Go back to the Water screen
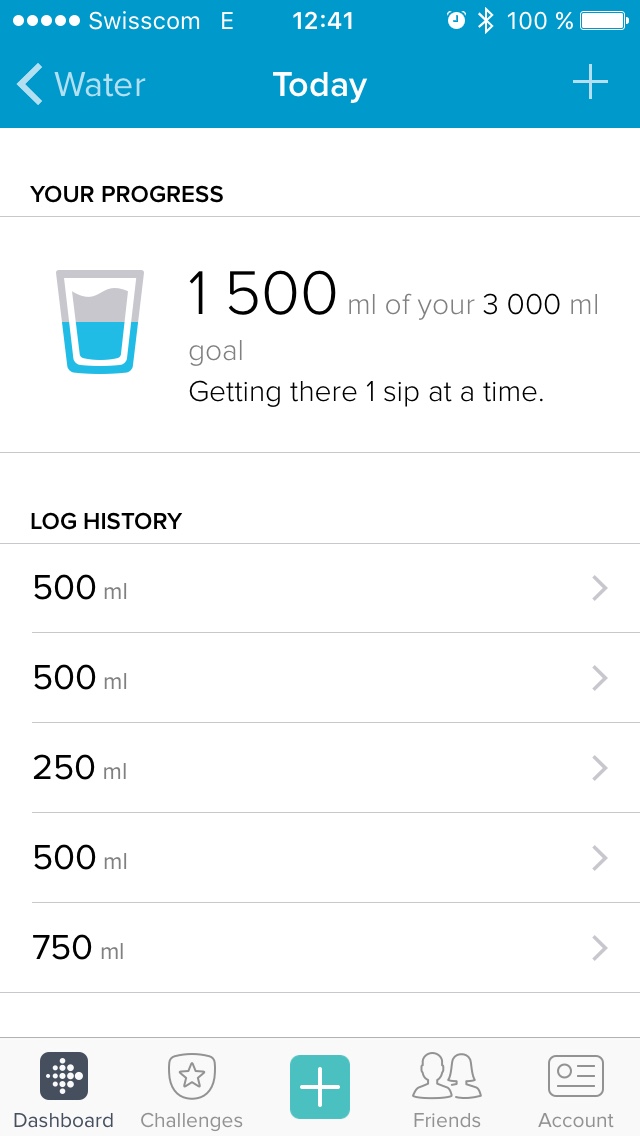Screen dimensions: 640x1136 [81, 84]
